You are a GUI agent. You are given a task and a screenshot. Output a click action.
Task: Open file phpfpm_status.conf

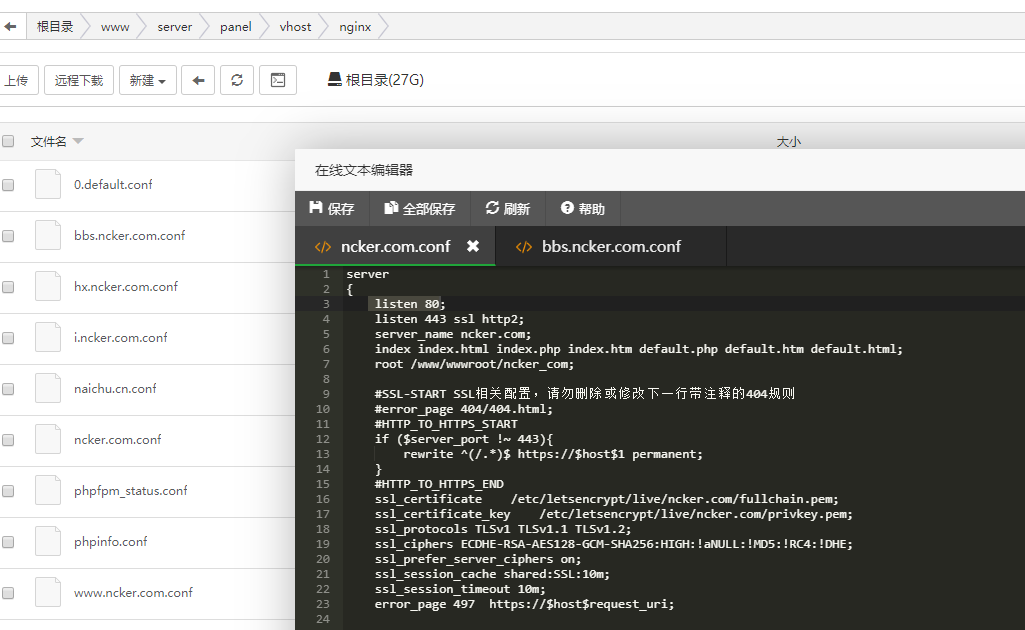[131, 490]
